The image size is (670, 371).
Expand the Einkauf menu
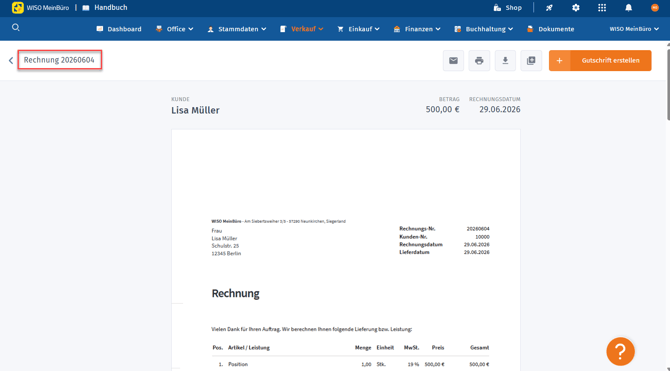[359, 29]
